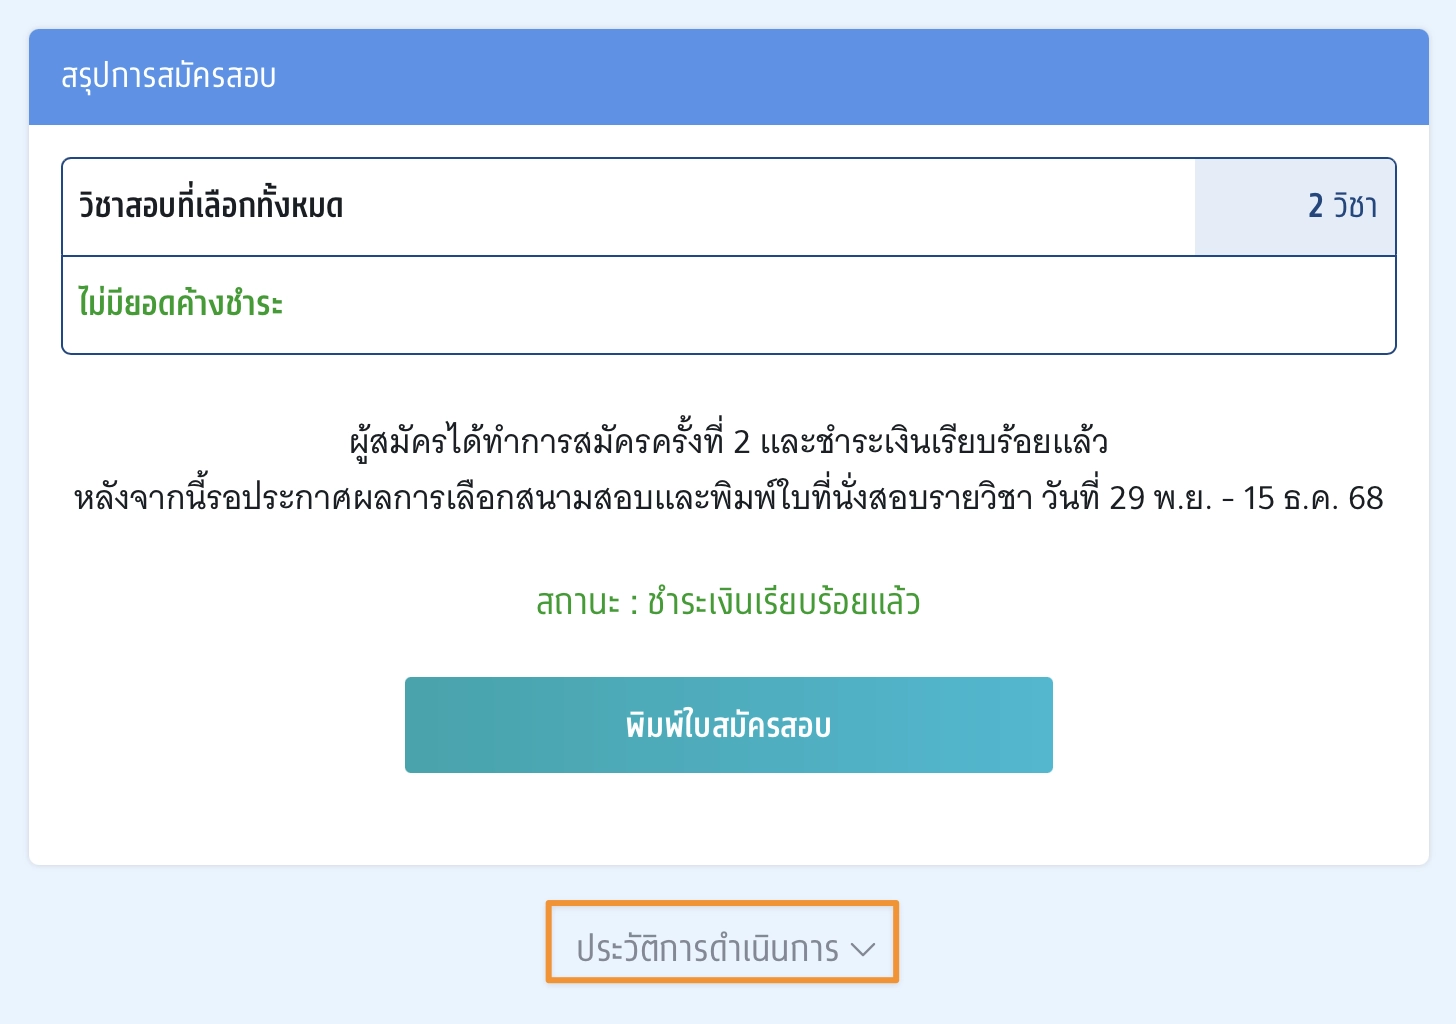Click the chevron arrow beside ประวัติการดำเนินการ
The height and width of the screenshot is (1024, 1456).
point(862,949)
